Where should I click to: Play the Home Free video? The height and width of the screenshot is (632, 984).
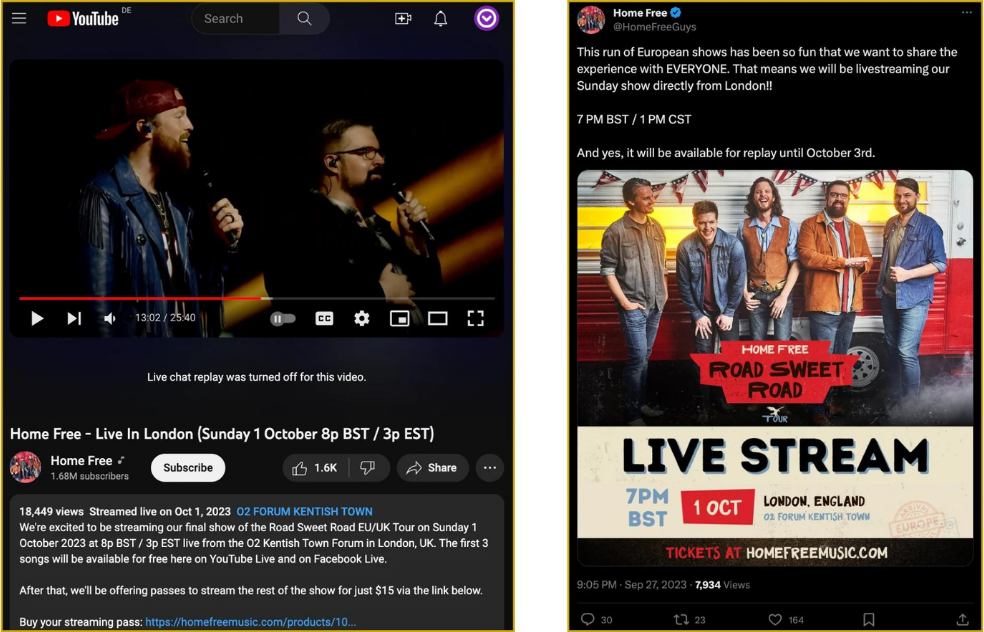pos(37,318)
